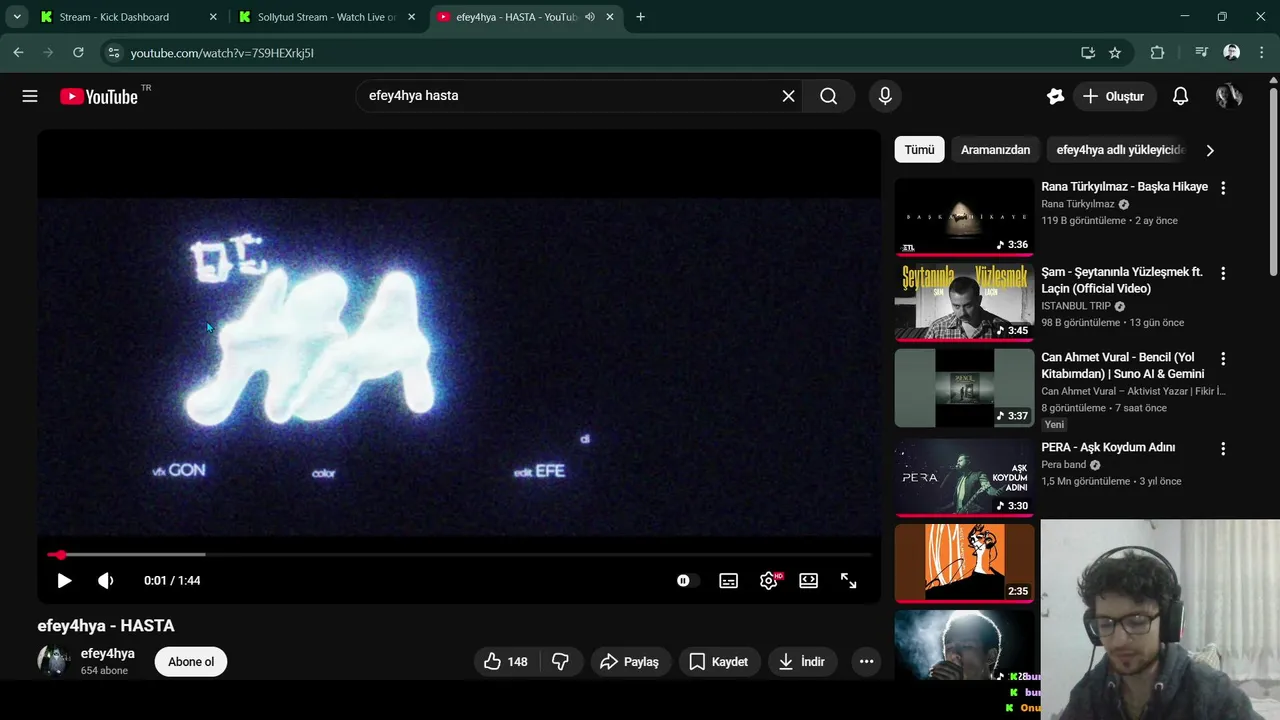The width and height of the screenshot is (1280, 720).
Task: Select the Aramanızdan filter chip
Action: (x=995, y=150)
